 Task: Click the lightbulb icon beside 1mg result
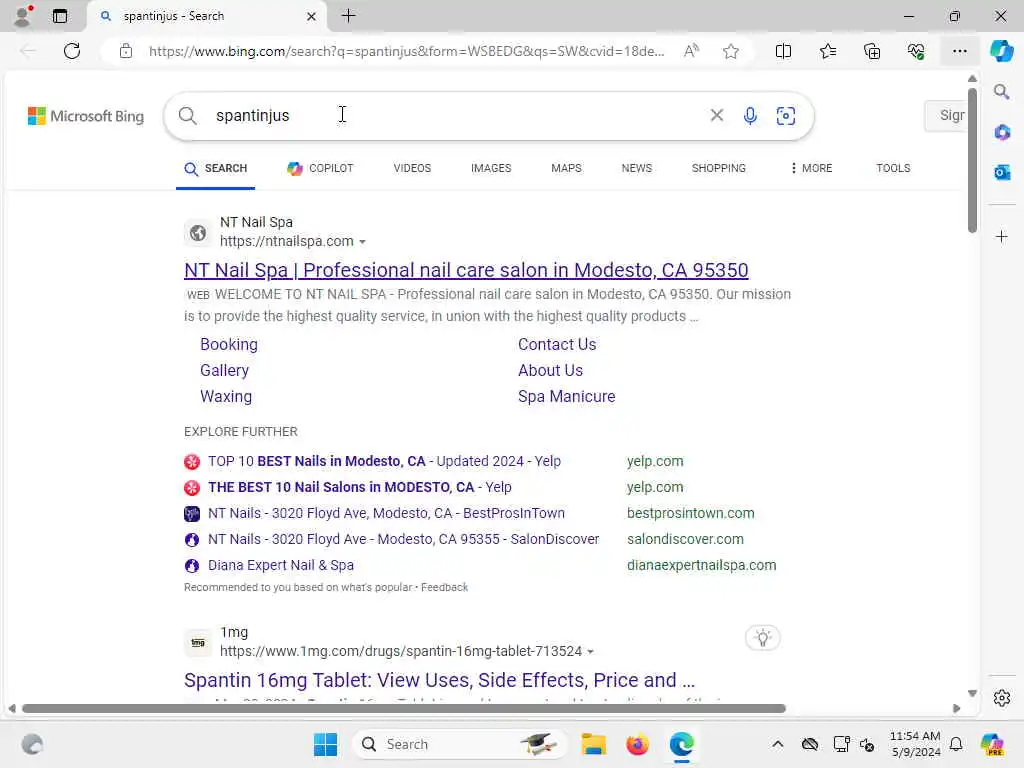click(x=763, y=637)
